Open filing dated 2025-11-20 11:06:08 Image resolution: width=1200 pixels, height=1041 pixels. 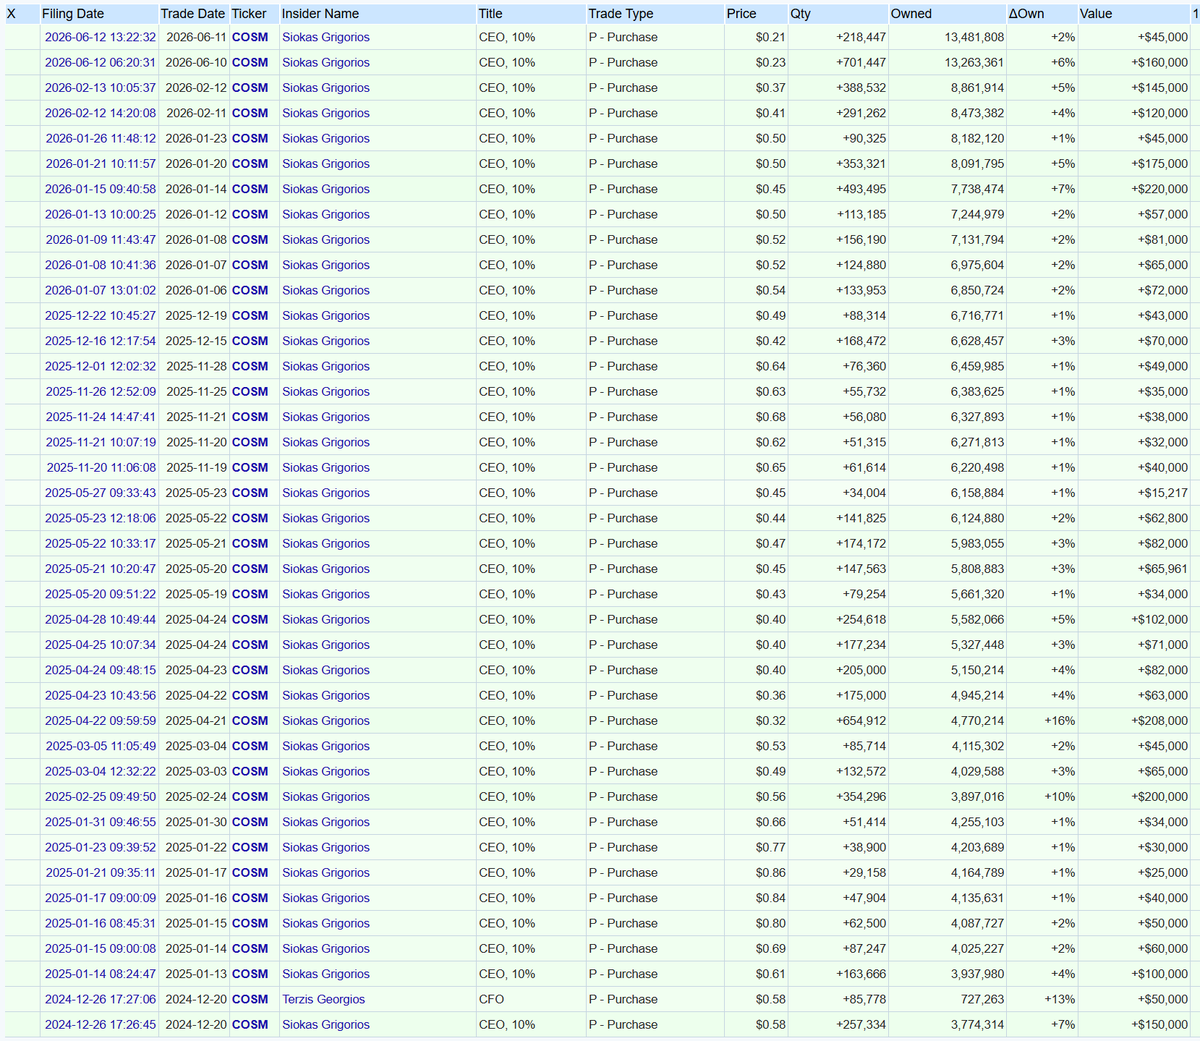click(x=100, y=467)
